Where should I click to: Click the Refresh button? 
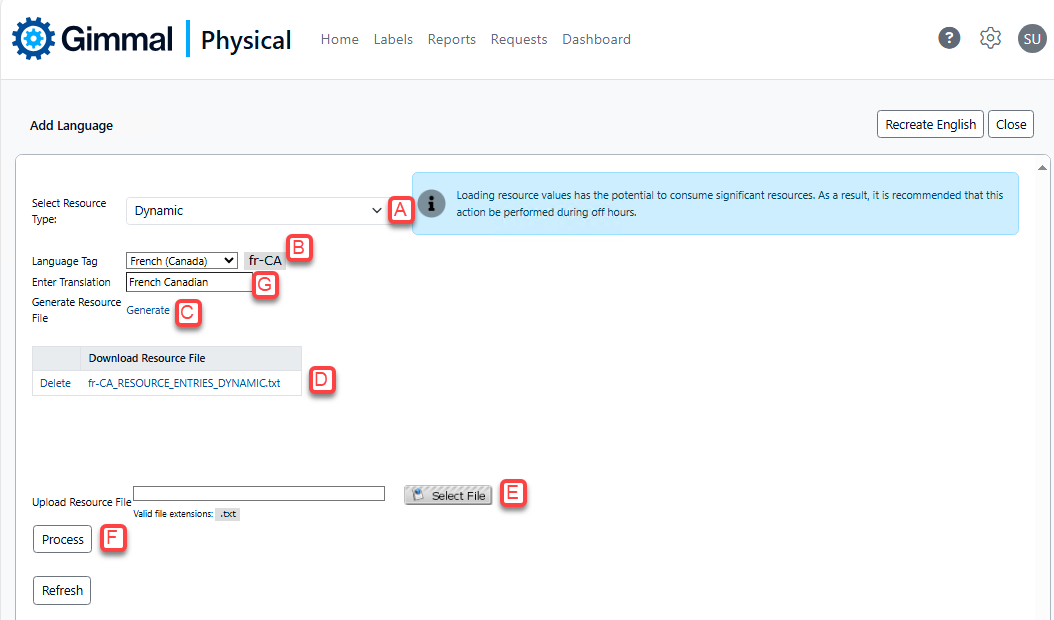click(x=62, y=591)
